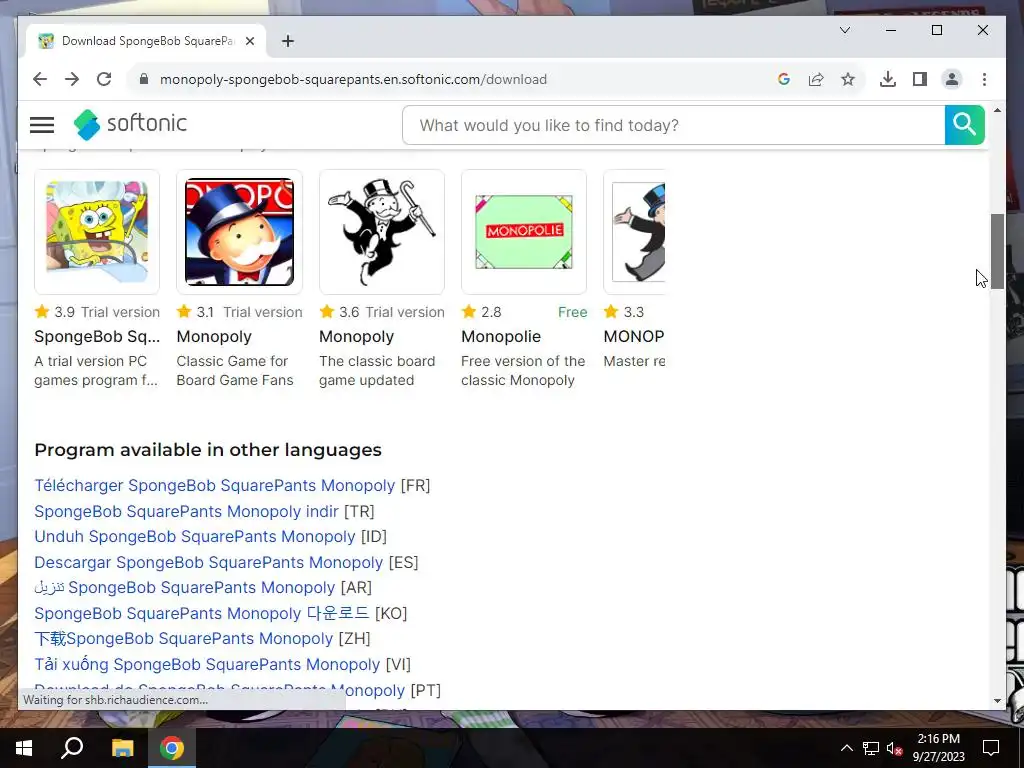
Task: Open French Télécharger SpongeBob link
Action: pos(214,485)
